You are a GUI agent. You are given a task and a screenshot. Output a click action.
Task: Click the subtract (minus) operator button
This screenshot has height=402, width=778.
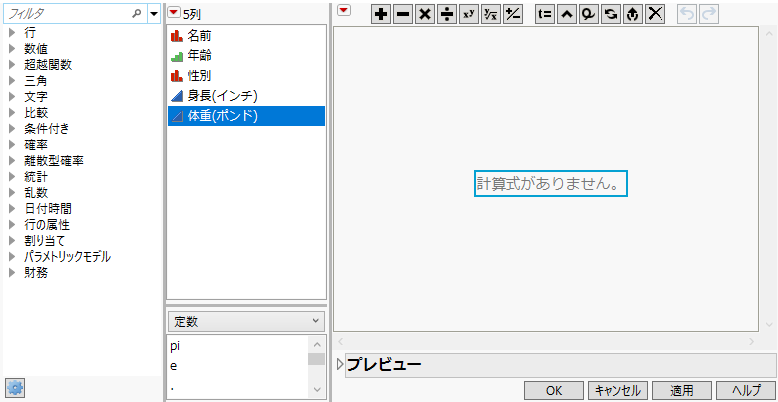(x=403, y=15)
